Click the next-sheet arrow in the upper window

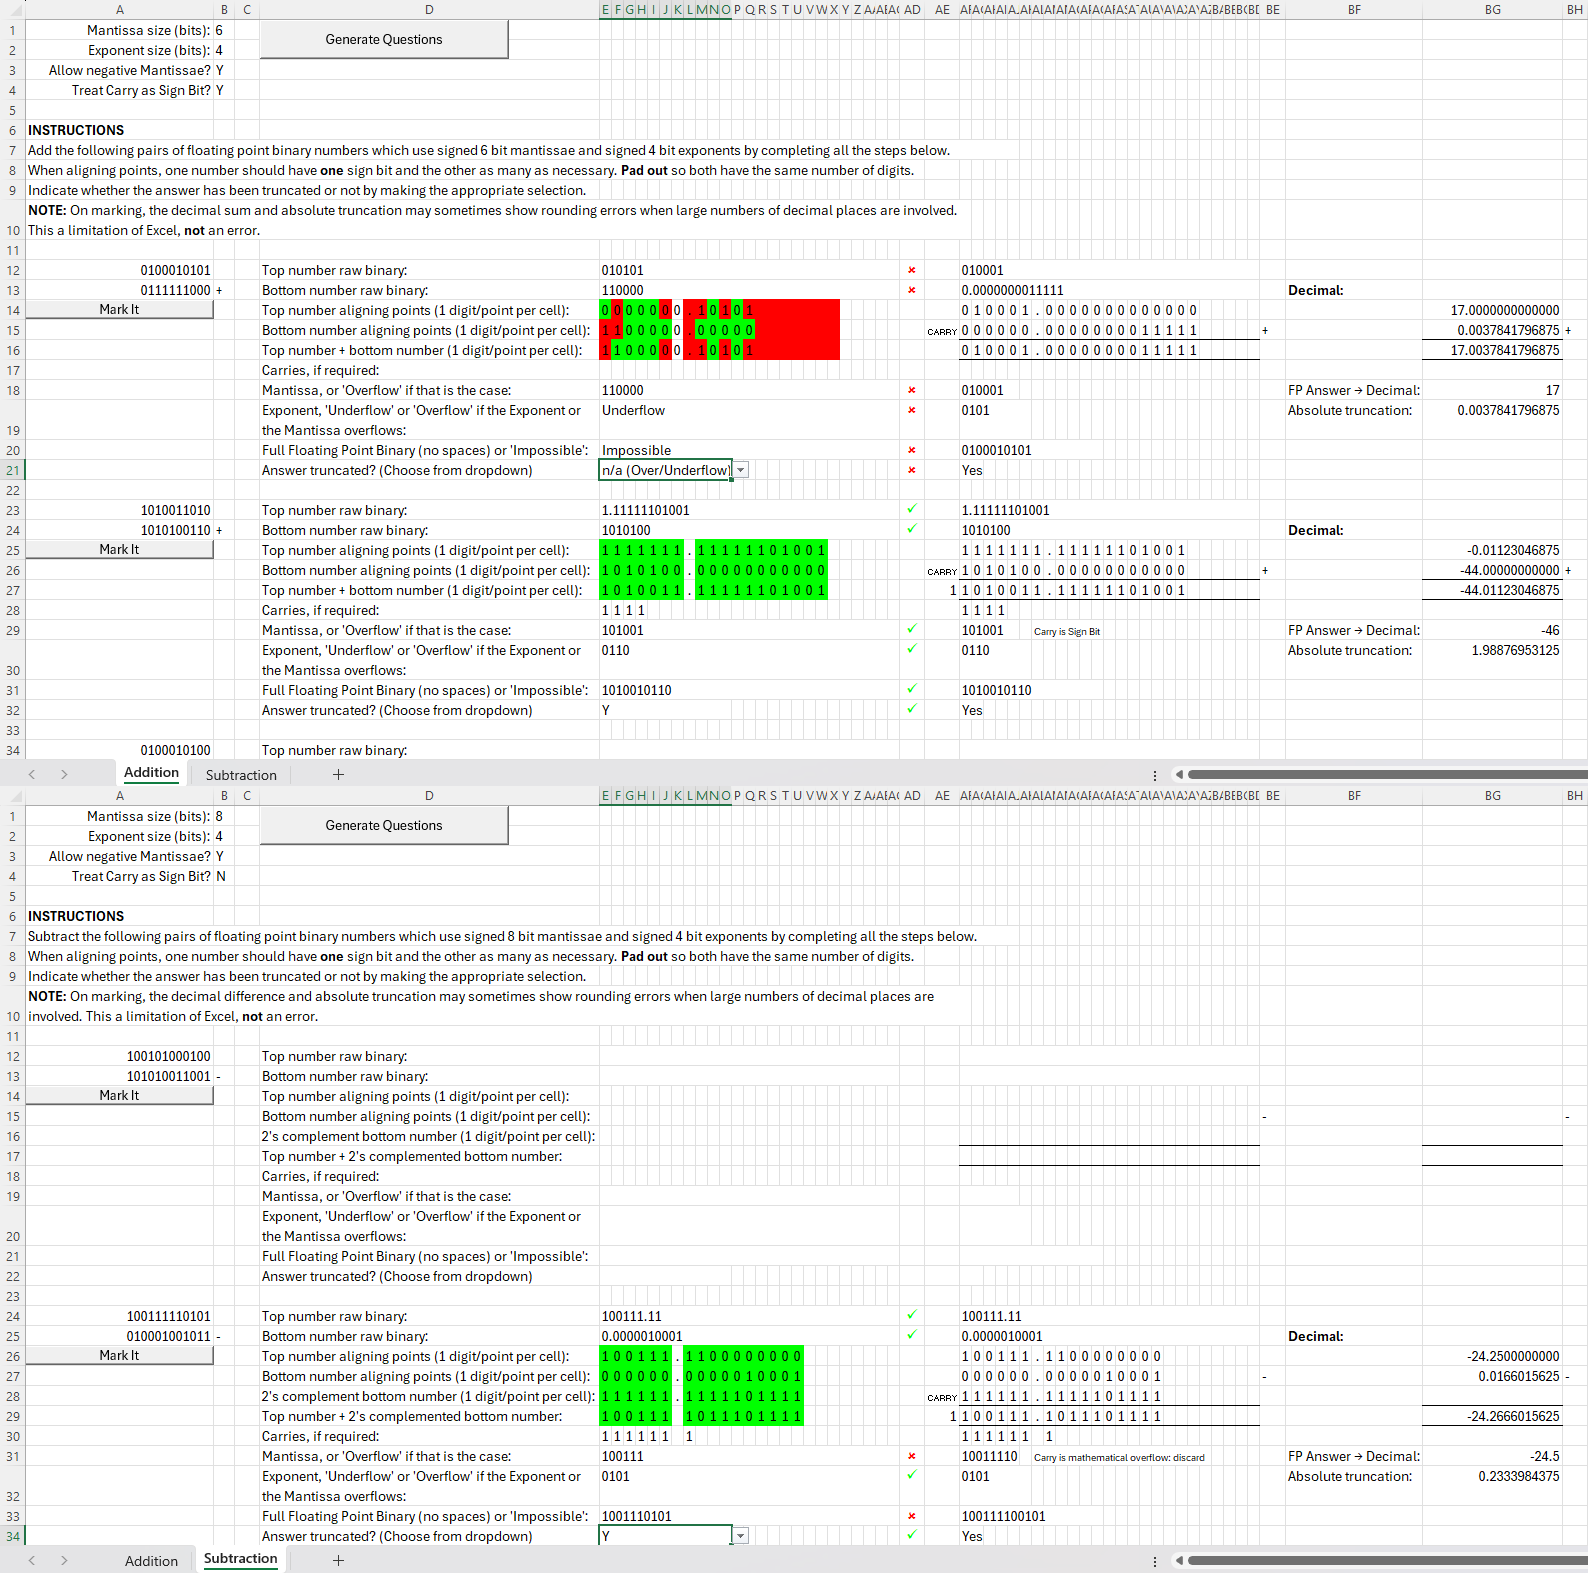click(x=64, y=774)
